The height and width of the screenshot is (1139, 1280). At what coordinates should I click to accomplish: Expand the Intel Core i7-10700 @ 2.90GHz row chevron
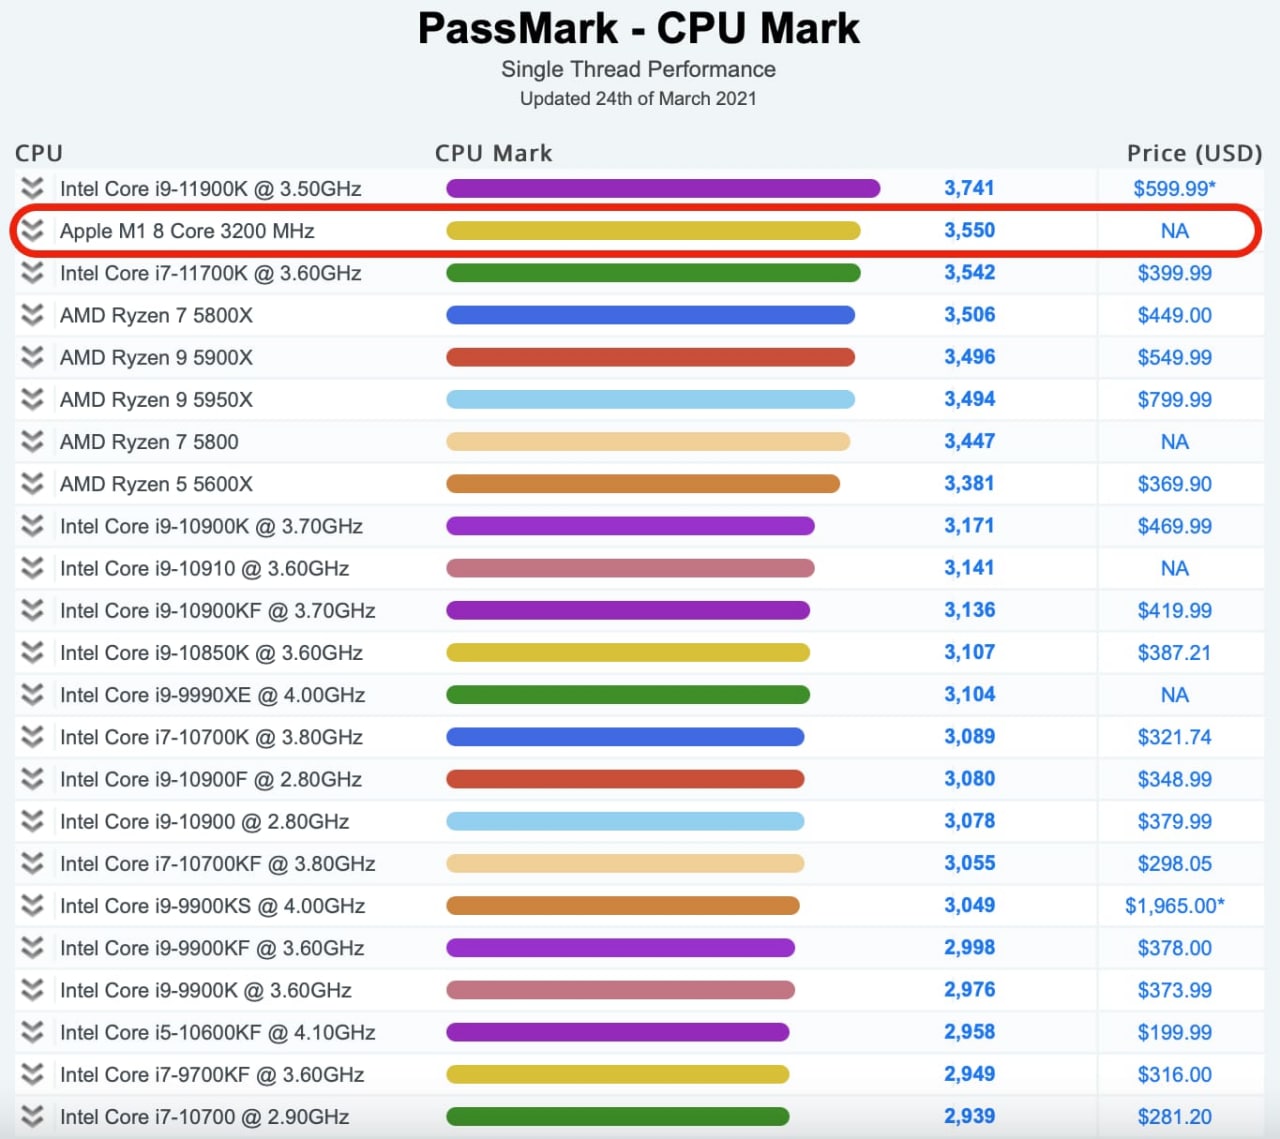tap(33, 1116)
